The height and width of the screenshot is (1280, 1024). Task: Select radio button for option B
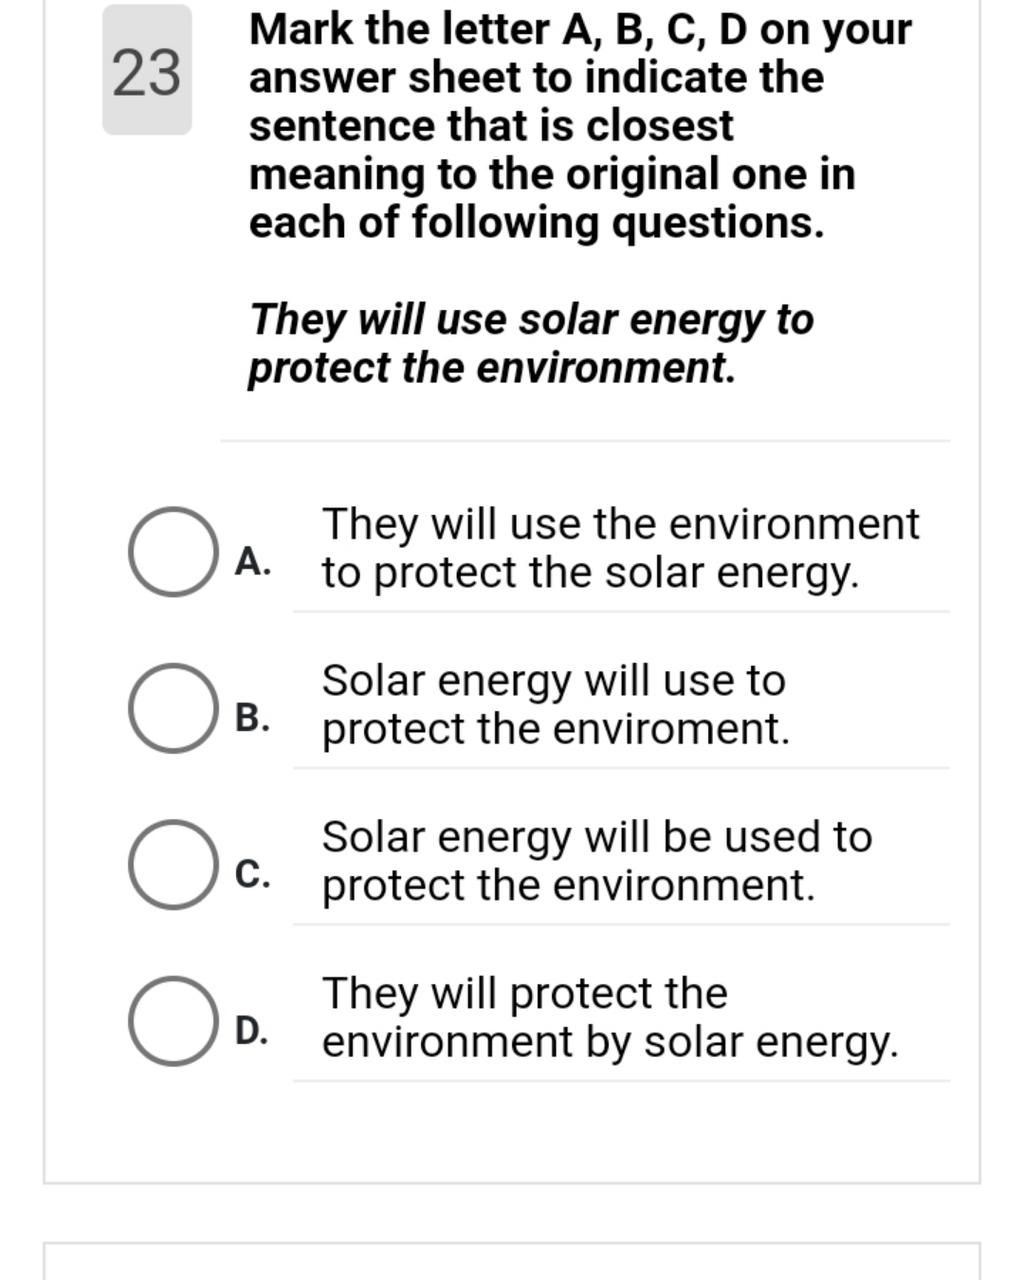[172, 708]
